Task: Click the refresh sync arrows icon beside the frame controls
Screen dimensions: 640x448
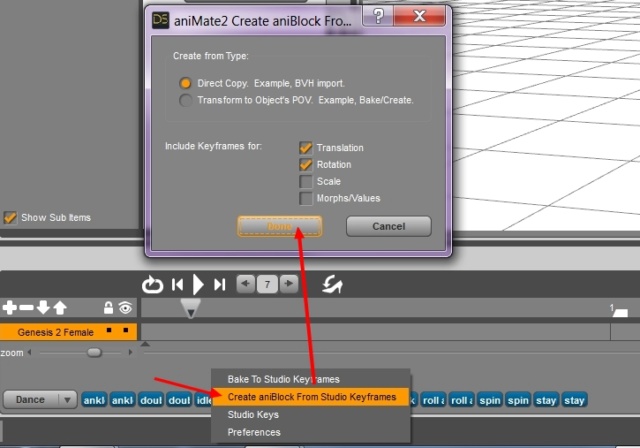Action: point(332,284)
